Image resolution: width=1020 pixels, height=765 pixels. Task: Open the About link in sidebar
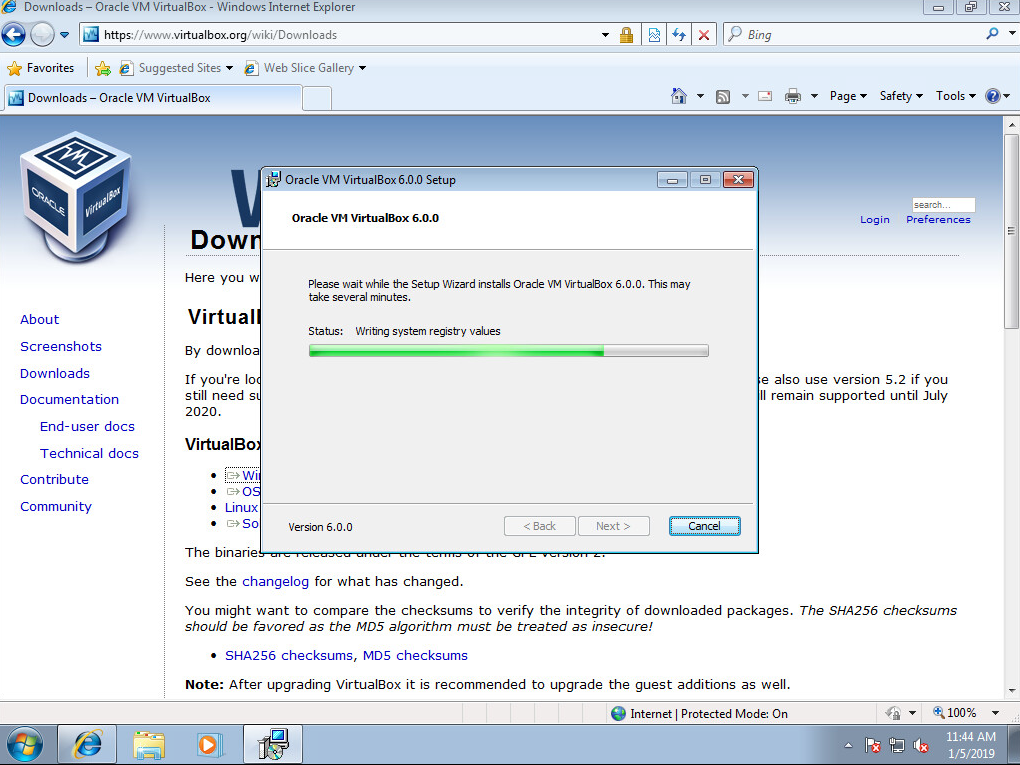pyautogui.click(x=39, y=319)
